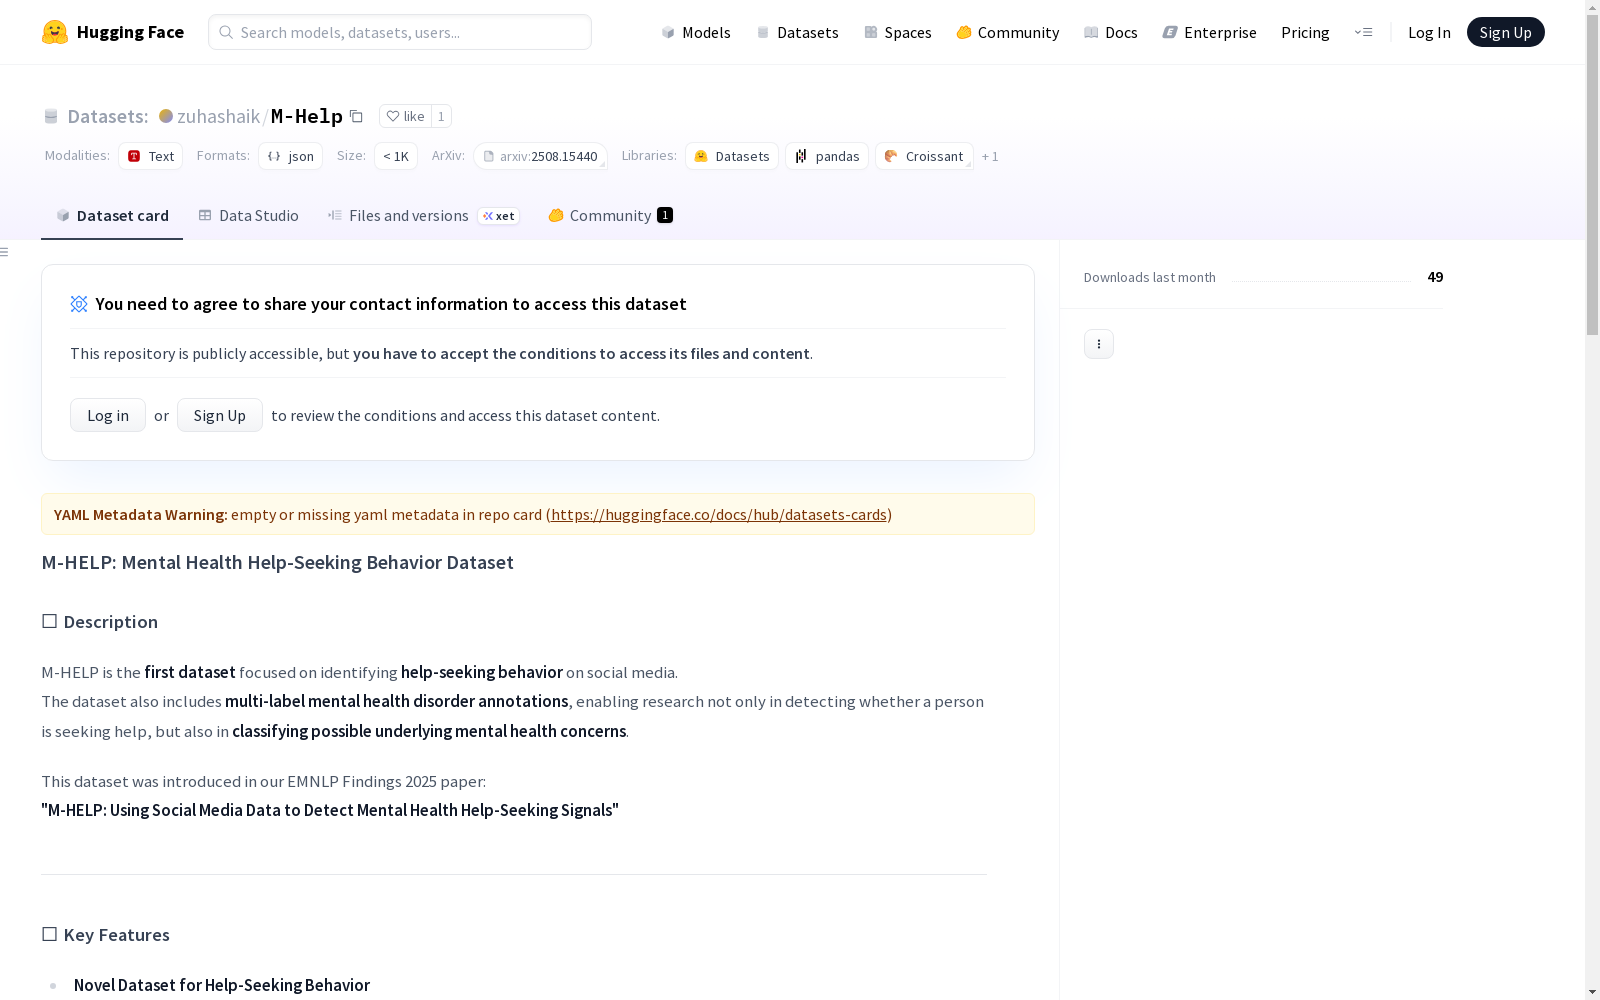Screen dimensions: 1600x1000
Task: Click the pandas library tag
Action: [x=827, y=156]
